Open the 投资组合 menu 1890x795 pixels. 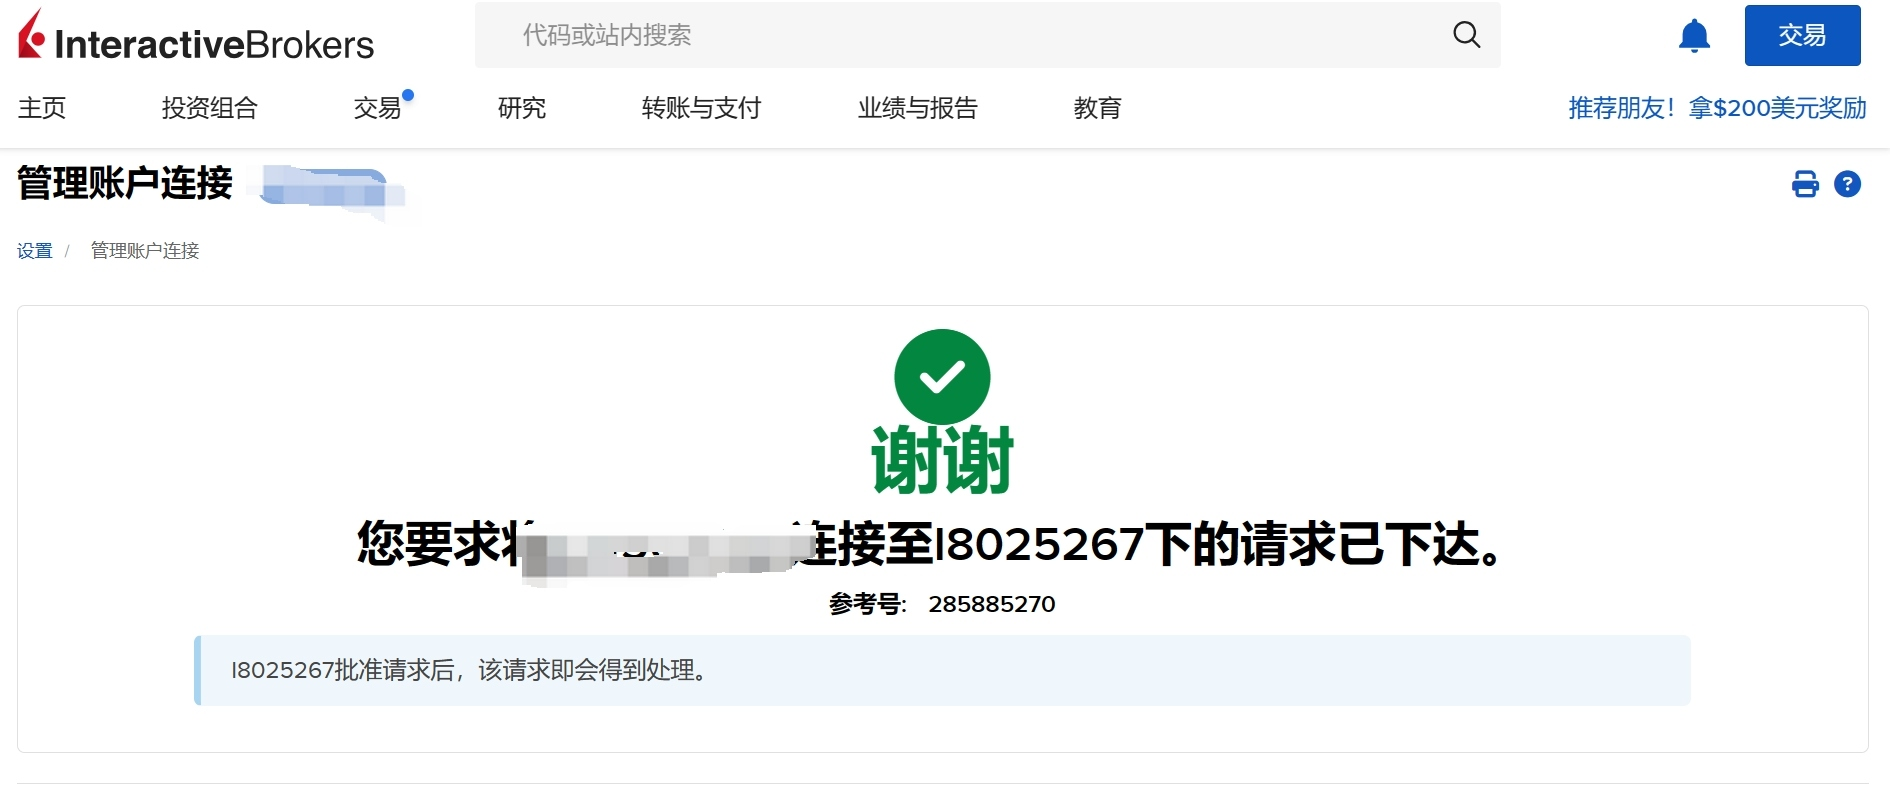click(x=210, y=108)
